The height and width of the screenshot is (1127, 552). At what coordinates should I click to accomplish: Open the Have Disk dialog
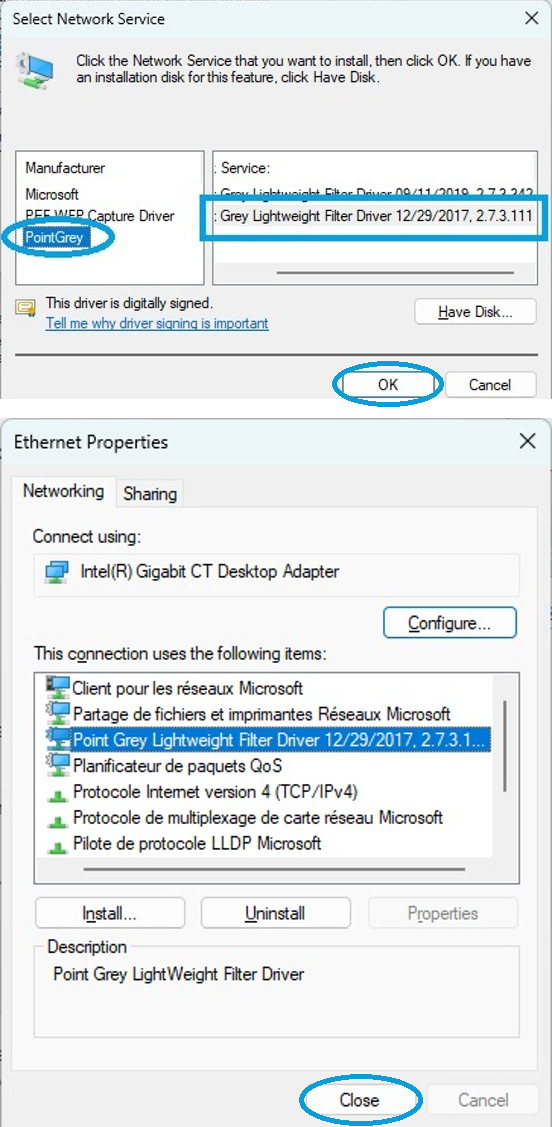click(475, 312)
